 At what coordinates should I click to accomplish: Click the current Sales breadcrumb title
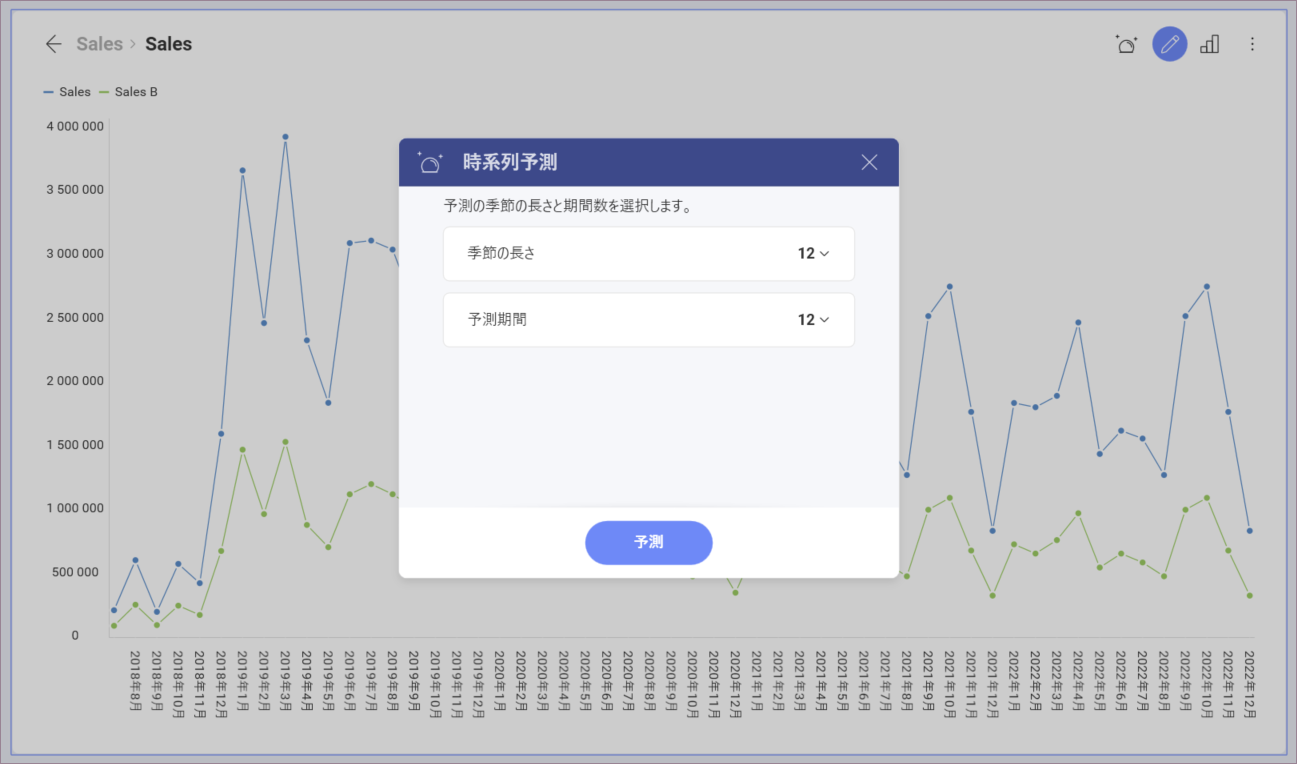(168, 44)
